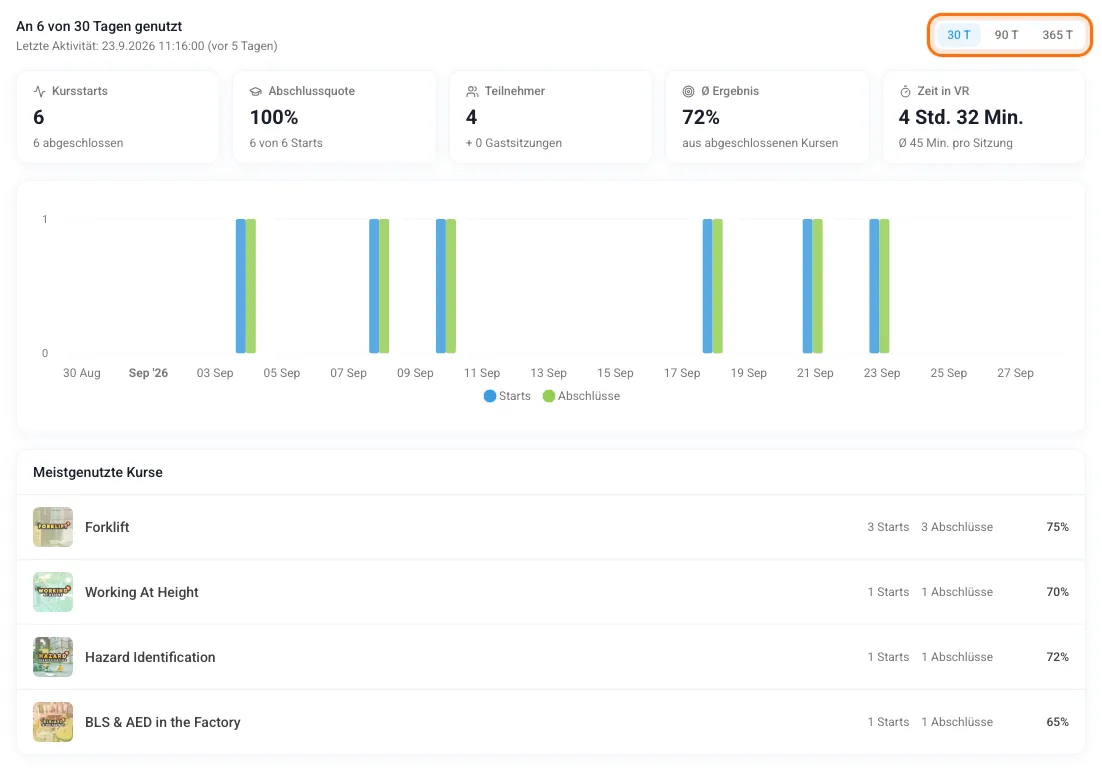The width and height of the screenshot is (1102, 771).
Task: Click the Kursstarts pulse icon
Action: point(39,91)
